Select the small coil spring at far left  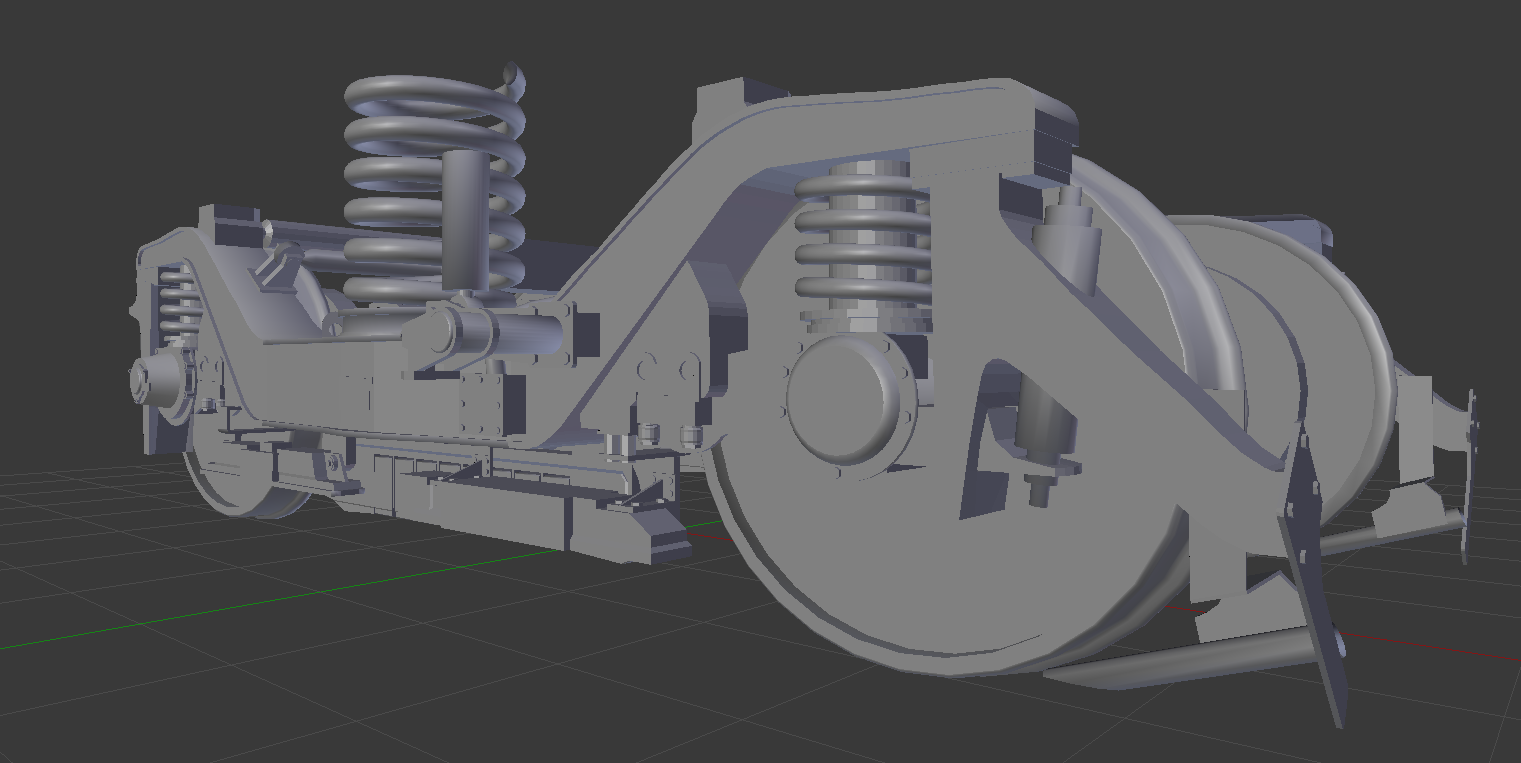point(180,305)
